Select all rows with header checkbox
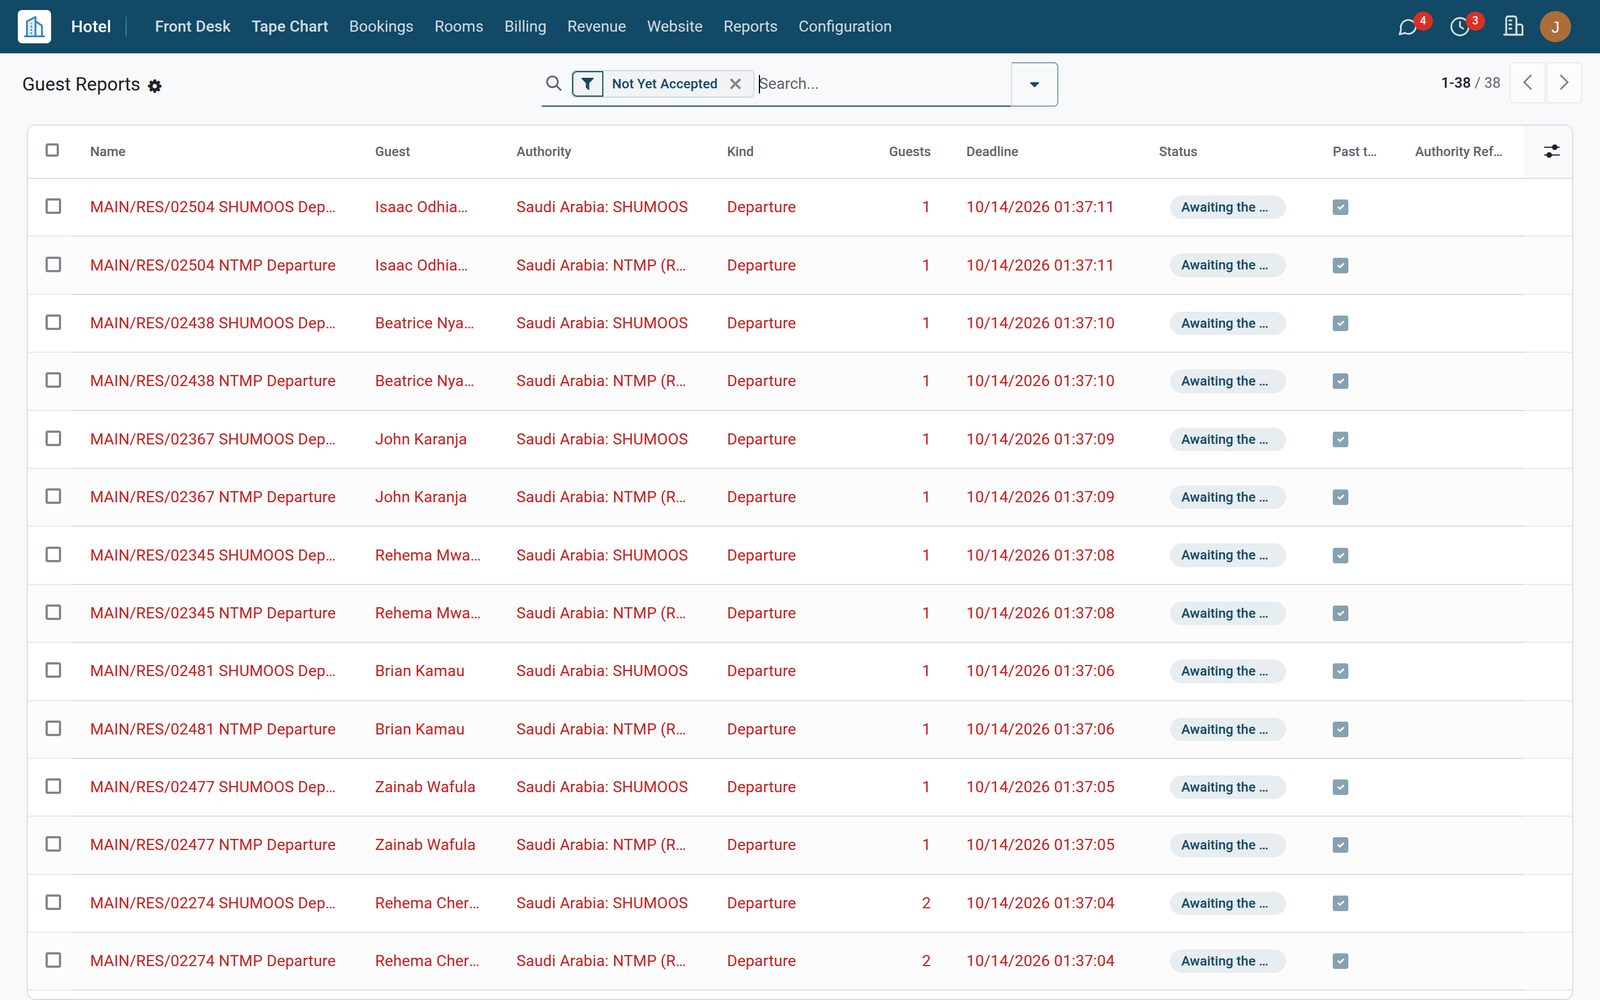1600x1000 pixels. pyautogui.click(x=53, y=151)
